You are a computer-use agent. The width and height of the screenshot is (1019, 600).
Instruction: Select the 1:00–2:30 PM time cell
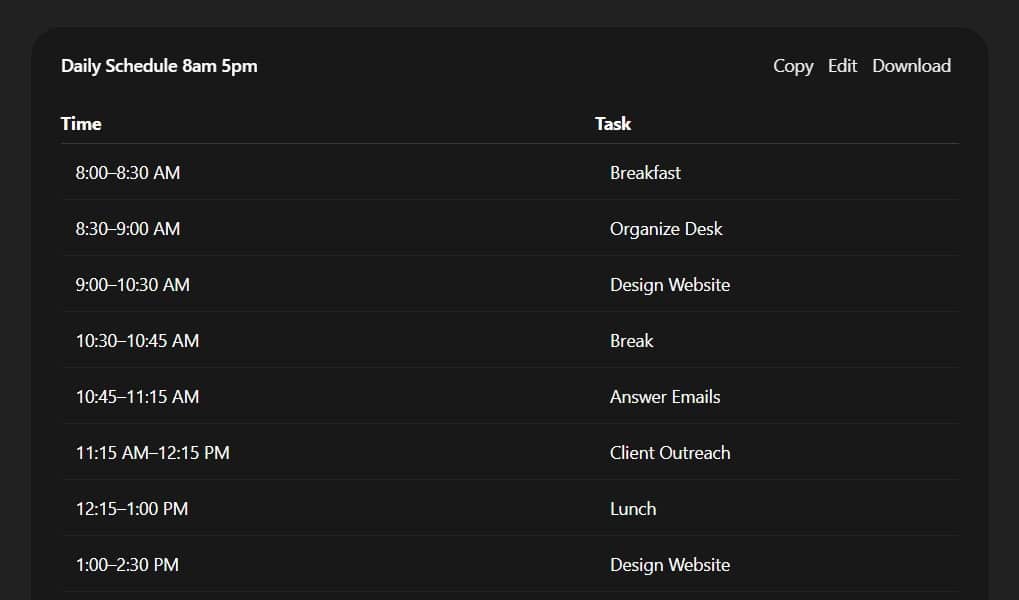(127, 565)
